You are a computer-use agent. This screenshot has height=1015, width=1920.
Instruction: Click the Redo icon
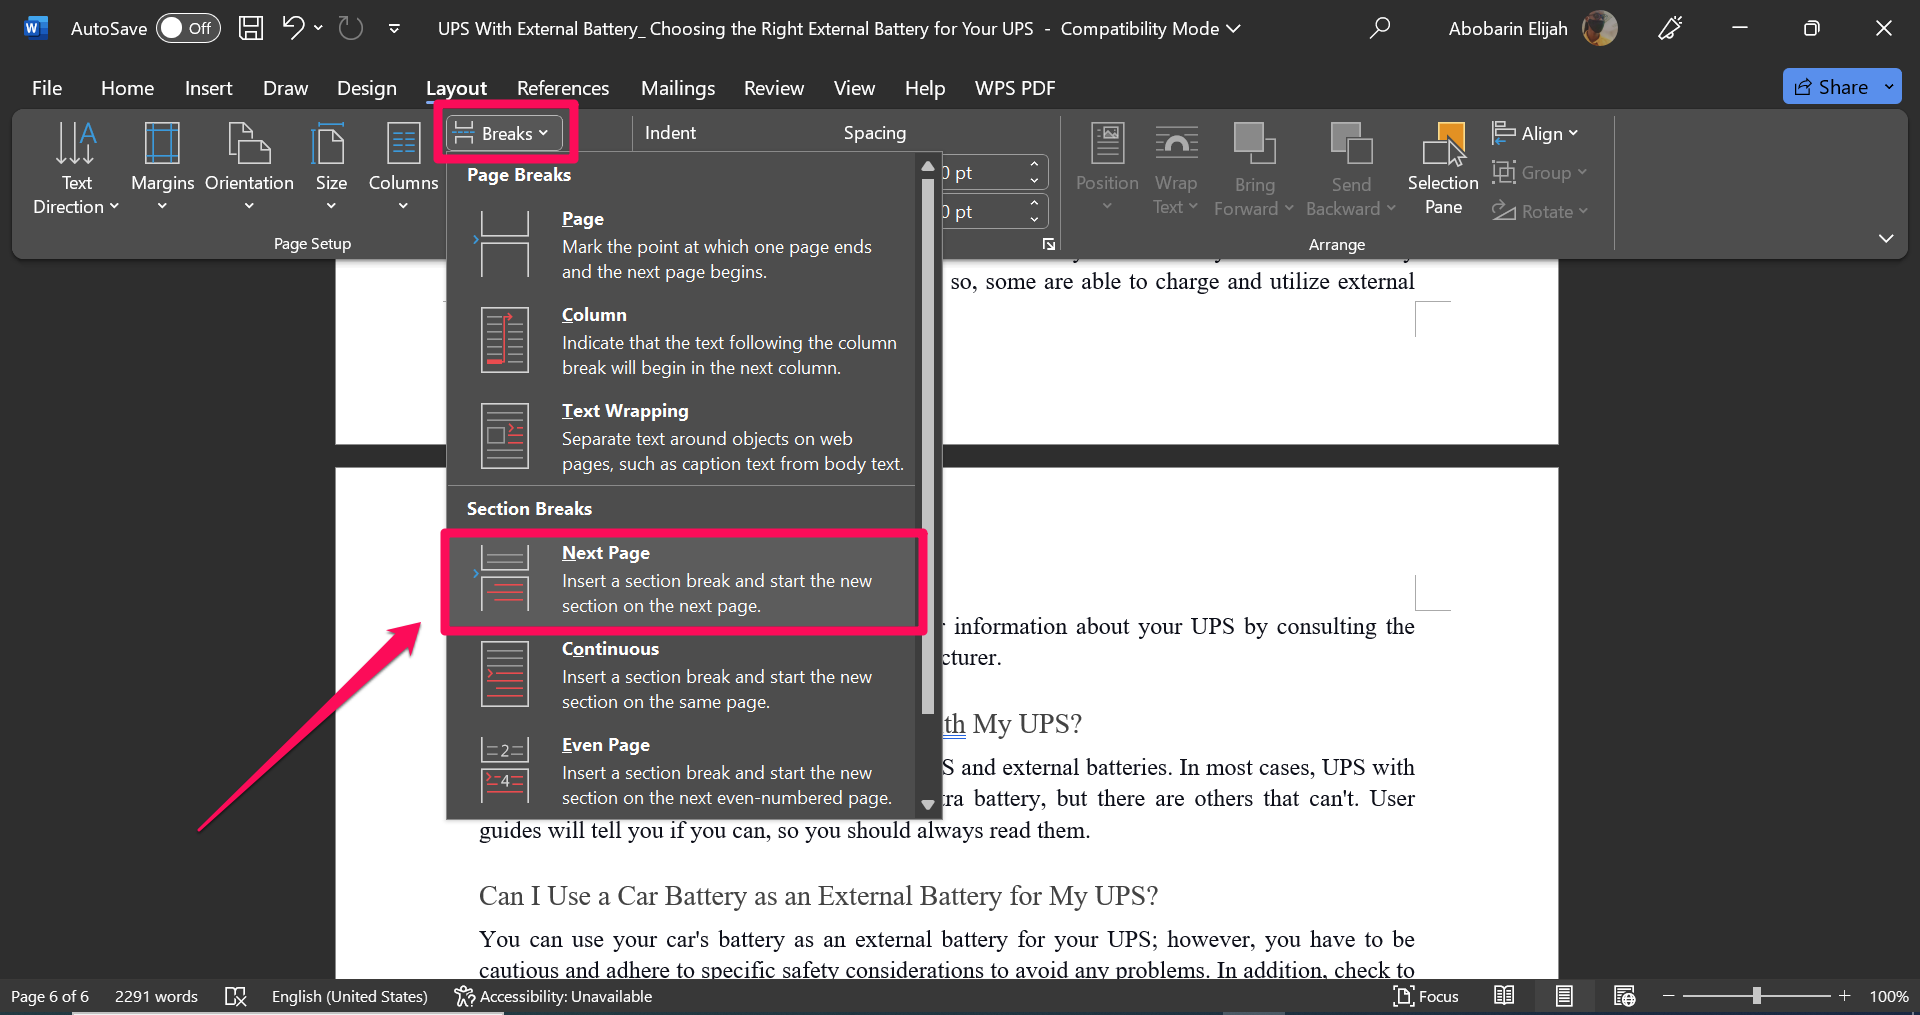(x=351, y=28)
